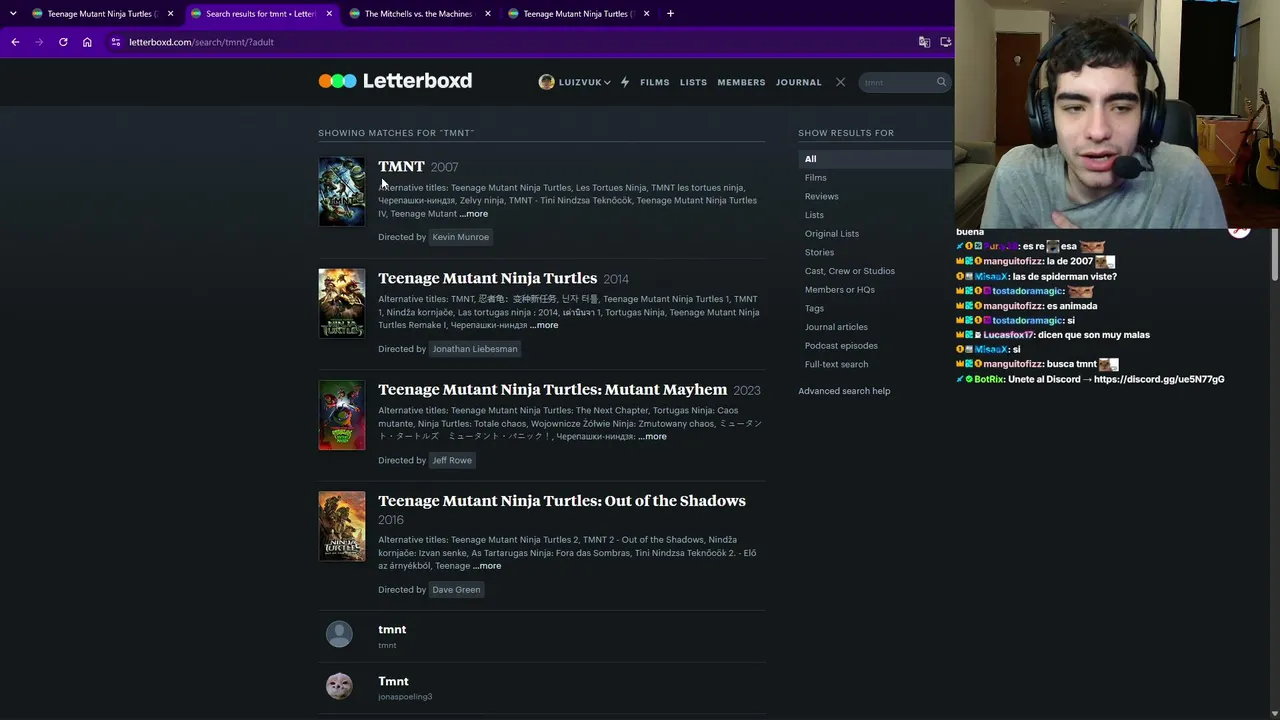Expand ...more titles for Out of the Shadows

click(487, 566)
